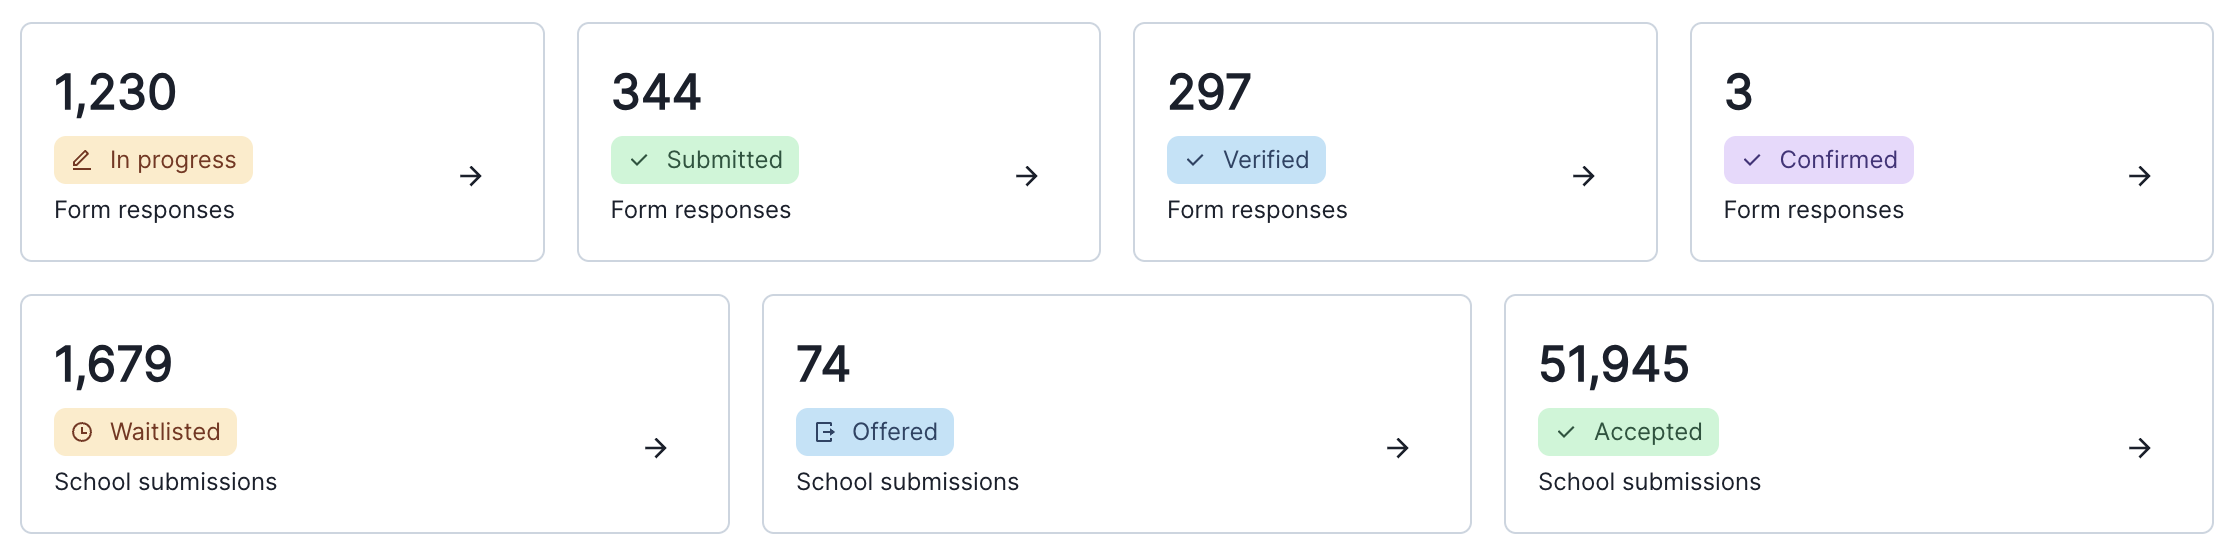Click the 1,230 form responses count
Screen dimensions: 2234x554
click(x=115, y=93)
